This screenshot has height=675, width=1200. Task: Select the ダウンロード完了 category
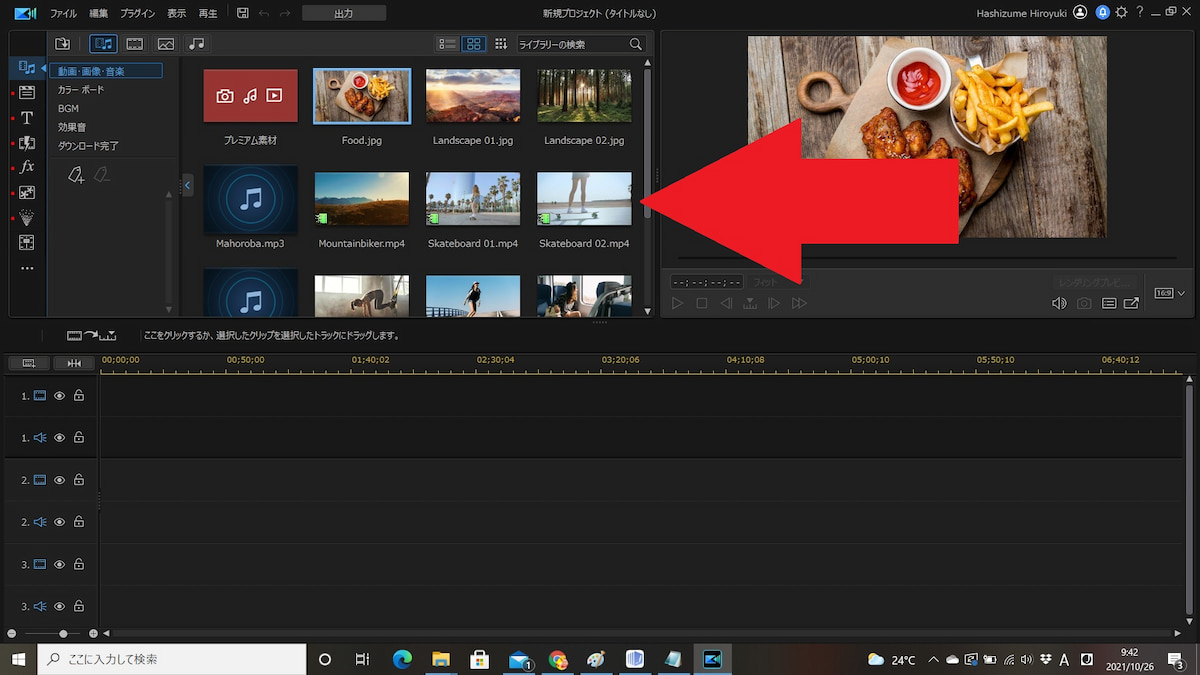point(88,146)
